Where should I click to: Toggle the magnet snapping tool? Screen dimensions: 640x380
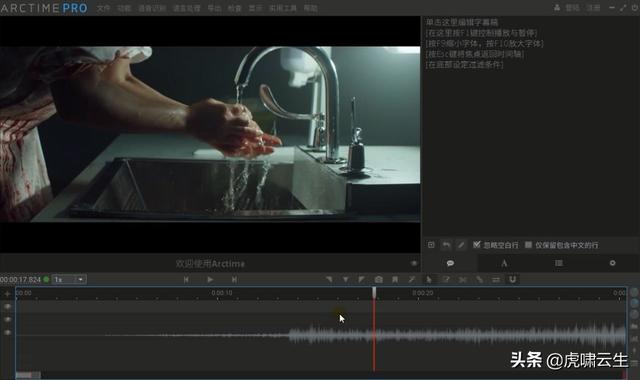coord(513,280)
